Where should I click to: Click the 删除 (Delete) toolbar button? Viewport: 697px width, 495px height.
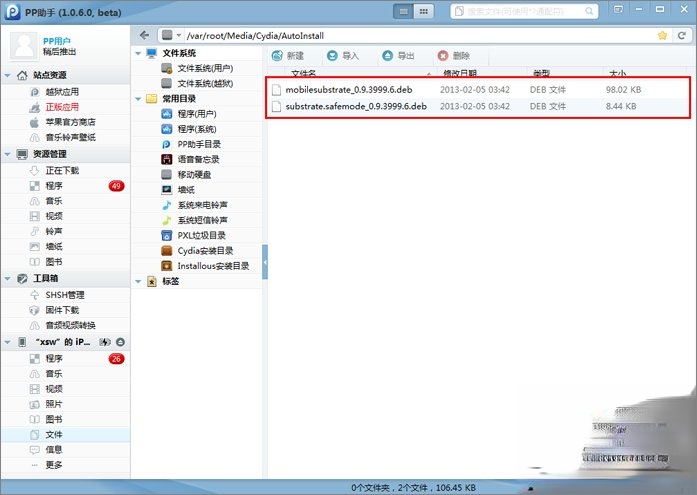click(454, 56)
